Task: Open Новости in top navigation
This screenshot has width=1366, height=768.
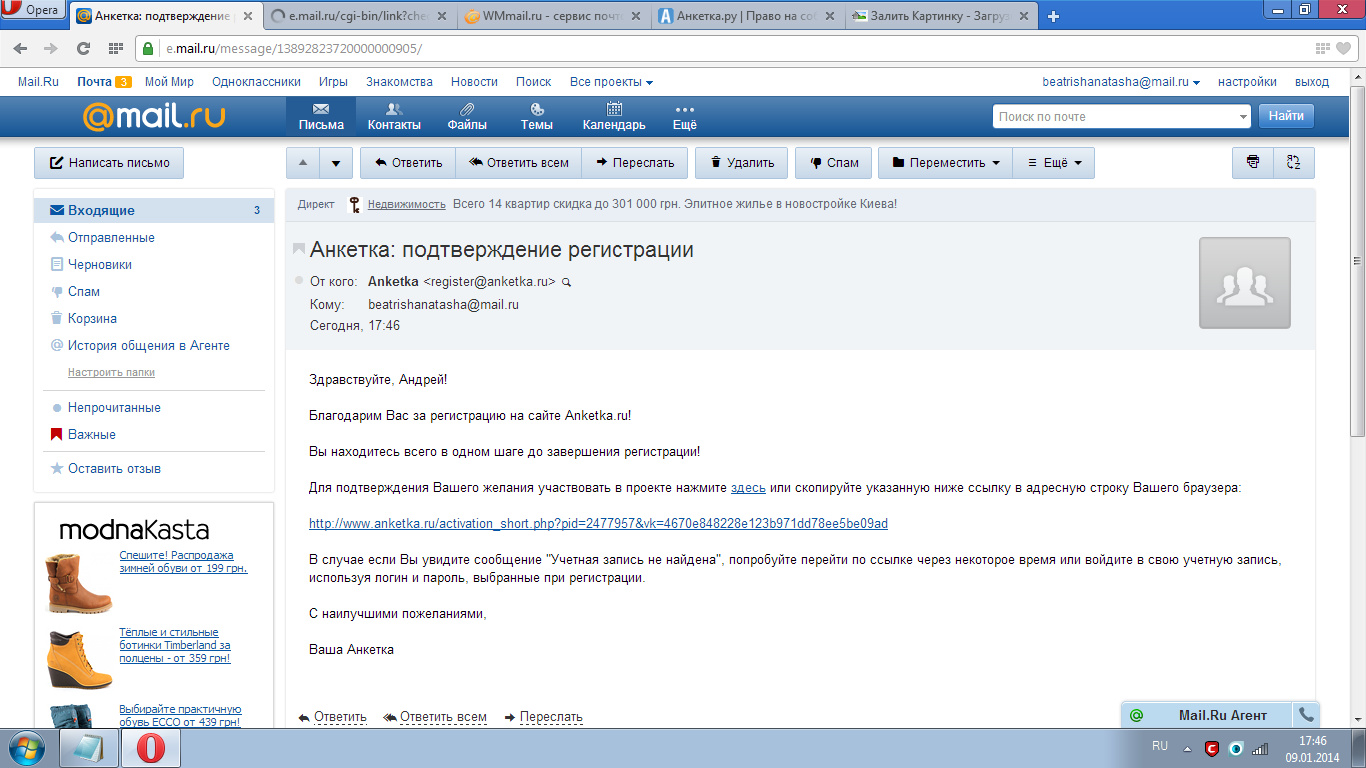Action: (x=474, y=82)
